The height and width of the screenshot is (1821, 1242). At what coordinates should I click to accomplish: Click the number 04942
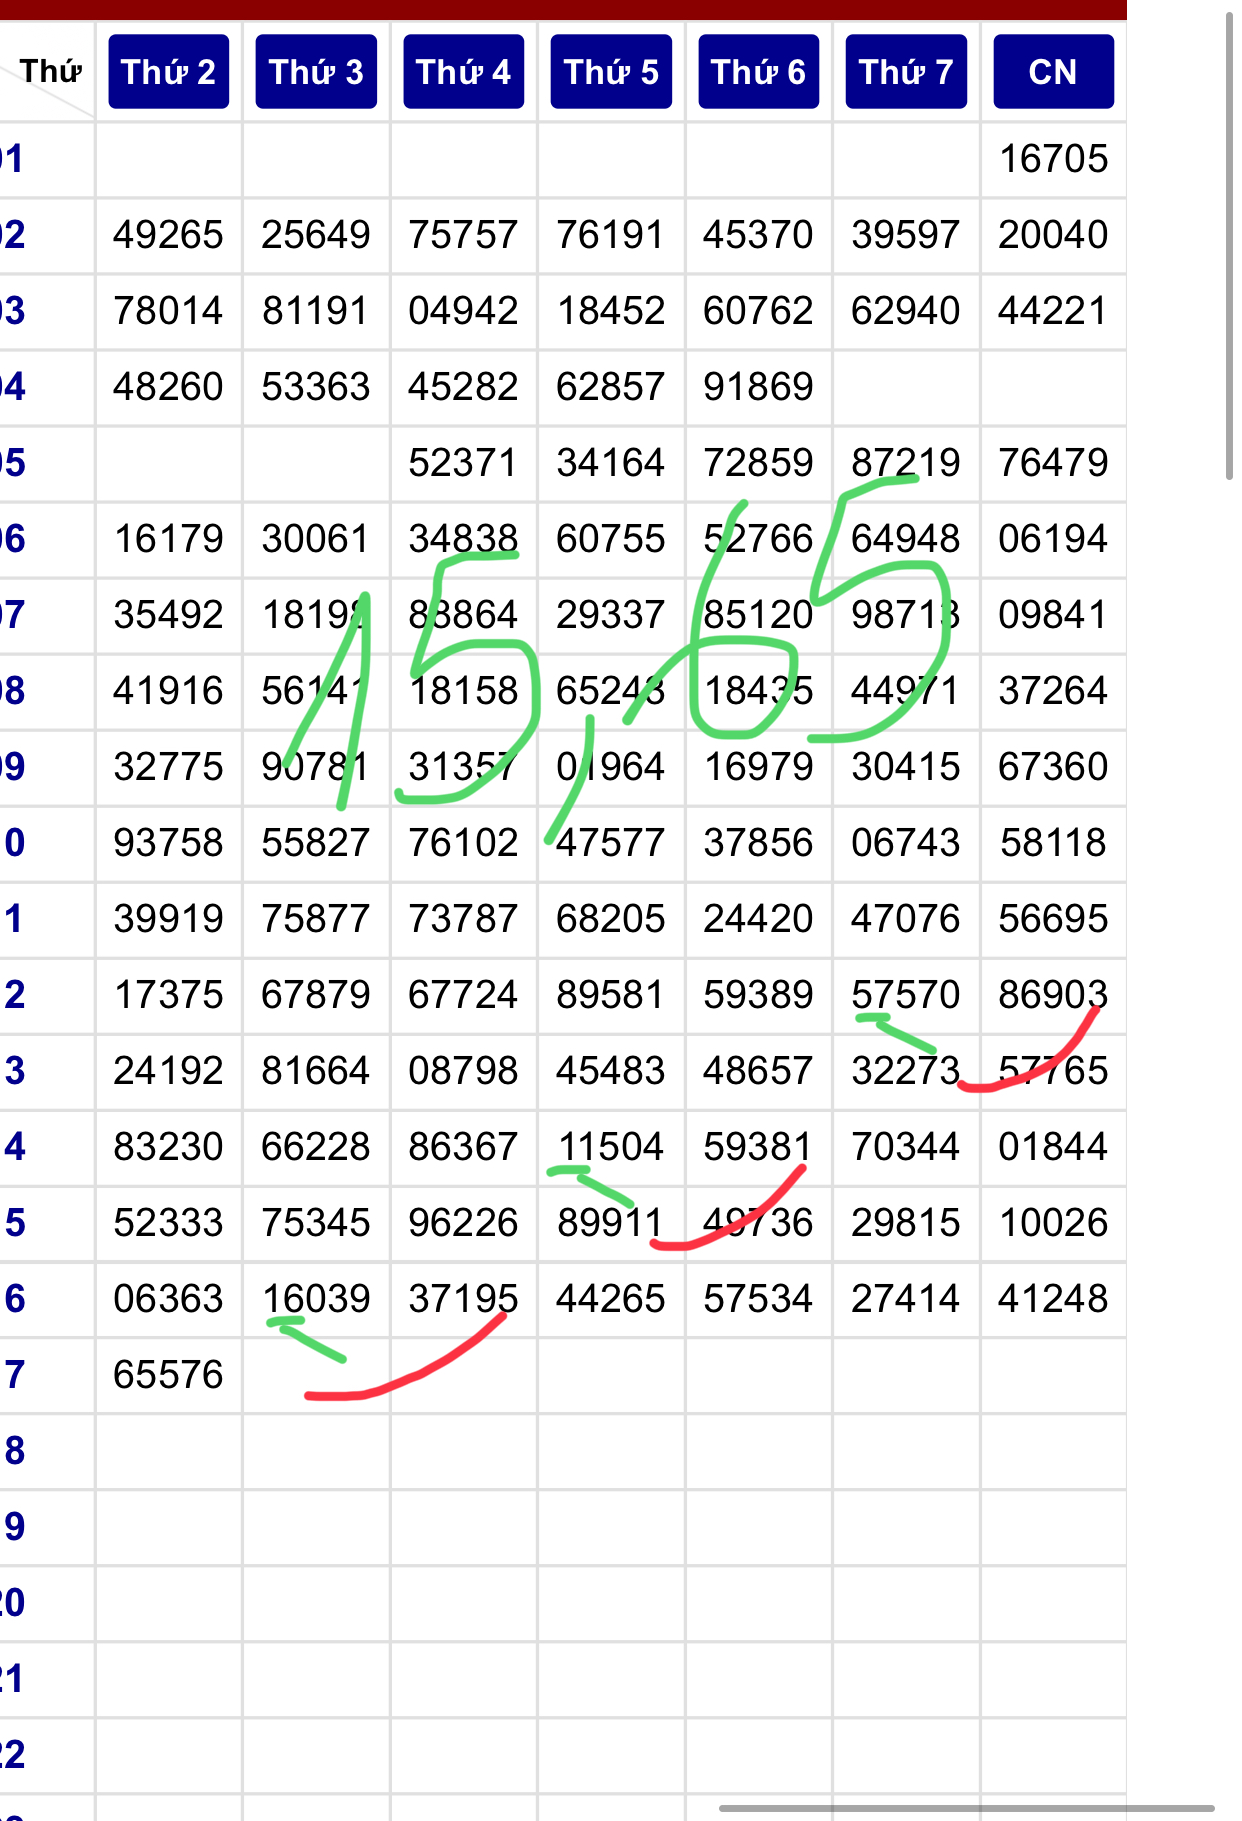463,311
